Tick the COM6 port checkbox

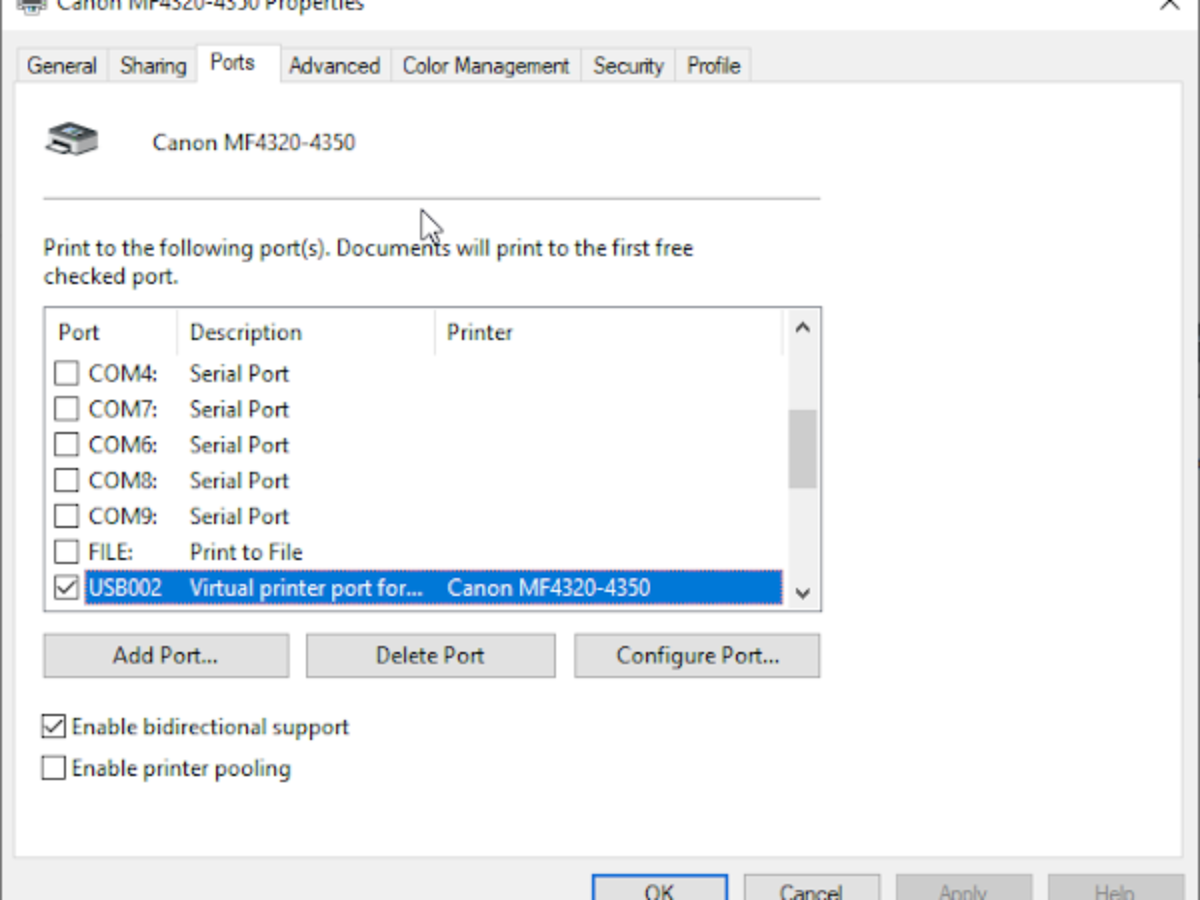coord(66,445)
